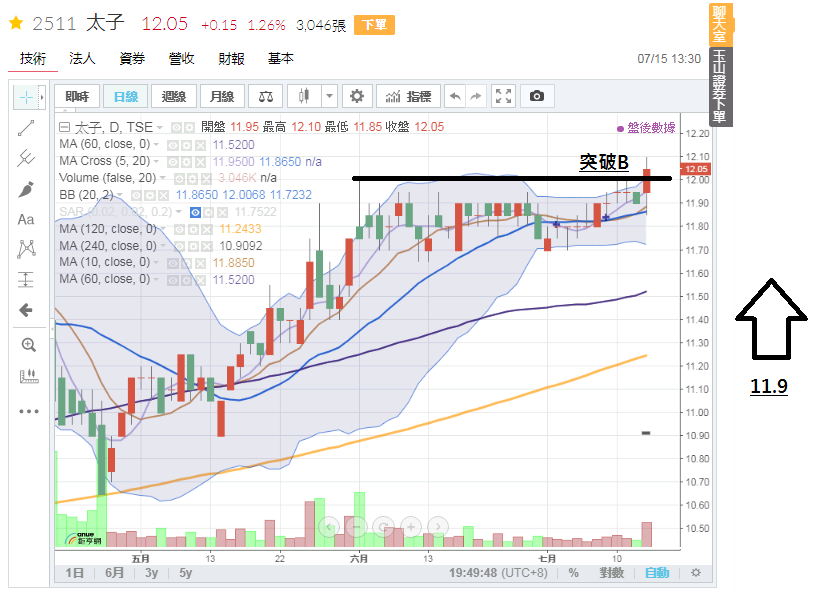Undo the last chart action

point(455,96)
